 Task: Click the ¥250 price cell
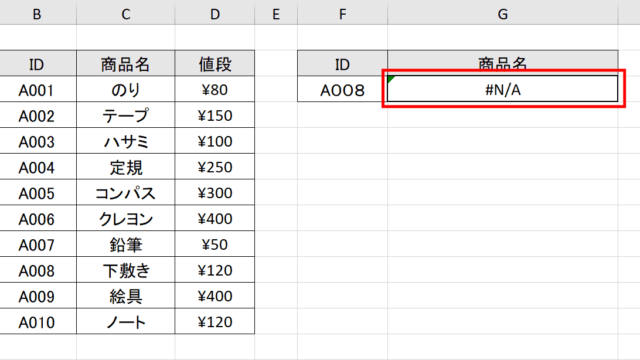[x=215, y=167]
